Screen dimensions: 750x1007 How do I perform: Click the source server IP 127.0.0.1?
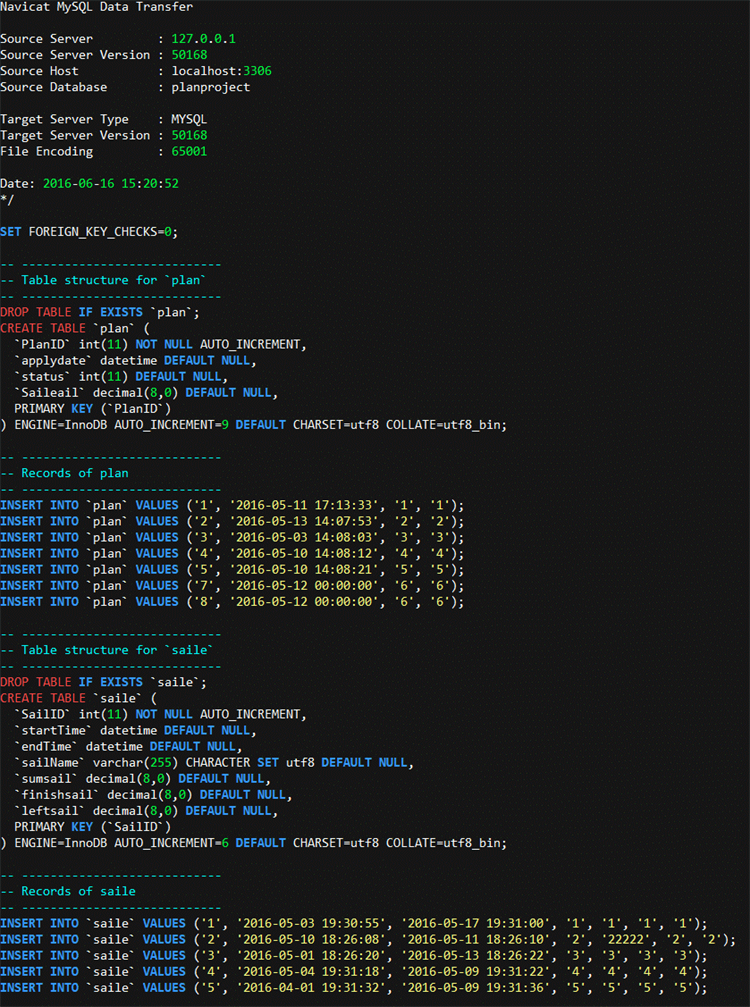[204, 39]
